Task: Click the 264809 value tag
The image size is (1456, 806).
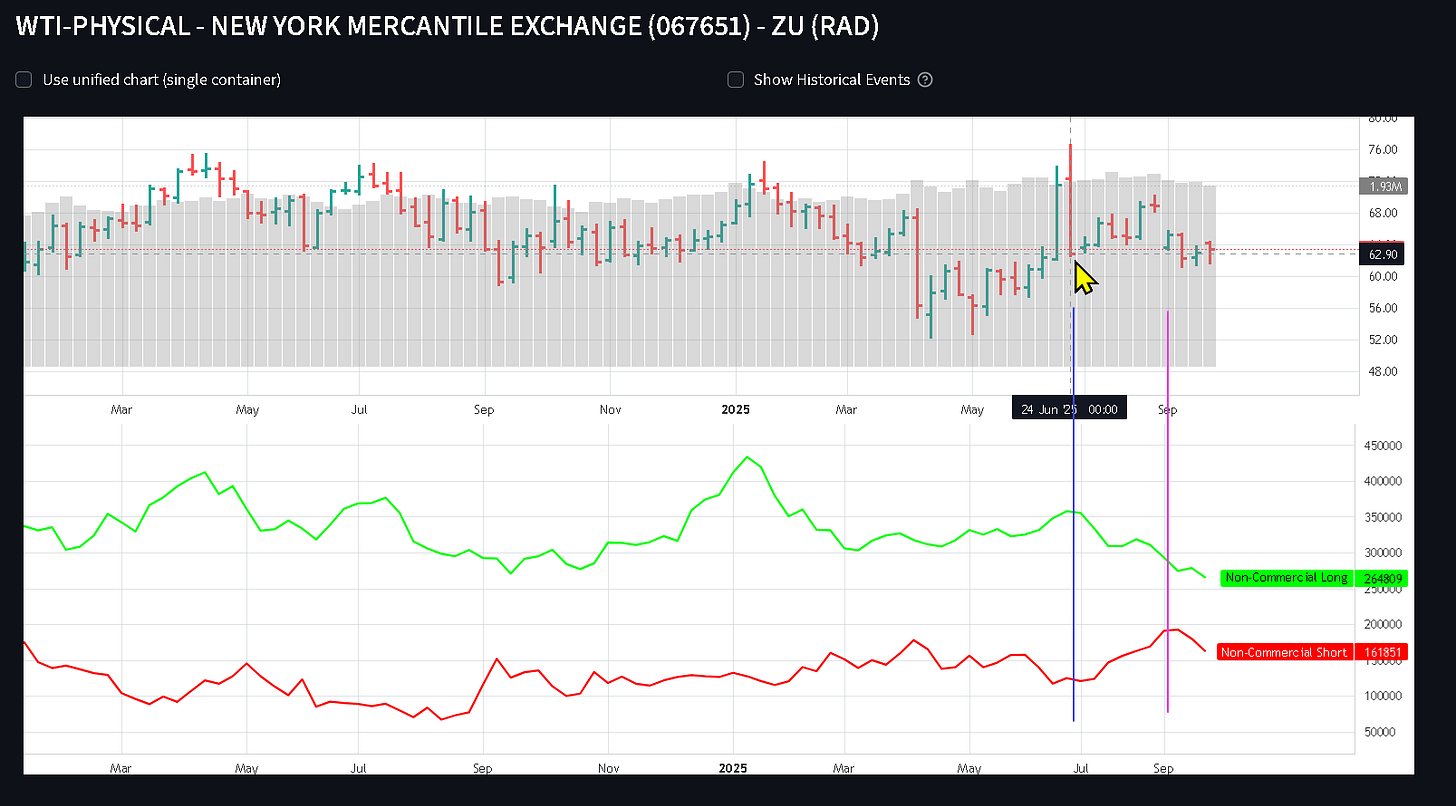Action: point(1384,578)
